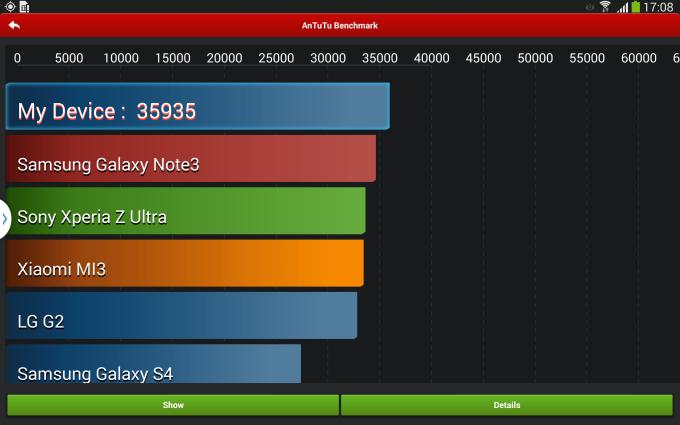
Task: Select the LG G2 bar
Action: [x=181, y=315]
